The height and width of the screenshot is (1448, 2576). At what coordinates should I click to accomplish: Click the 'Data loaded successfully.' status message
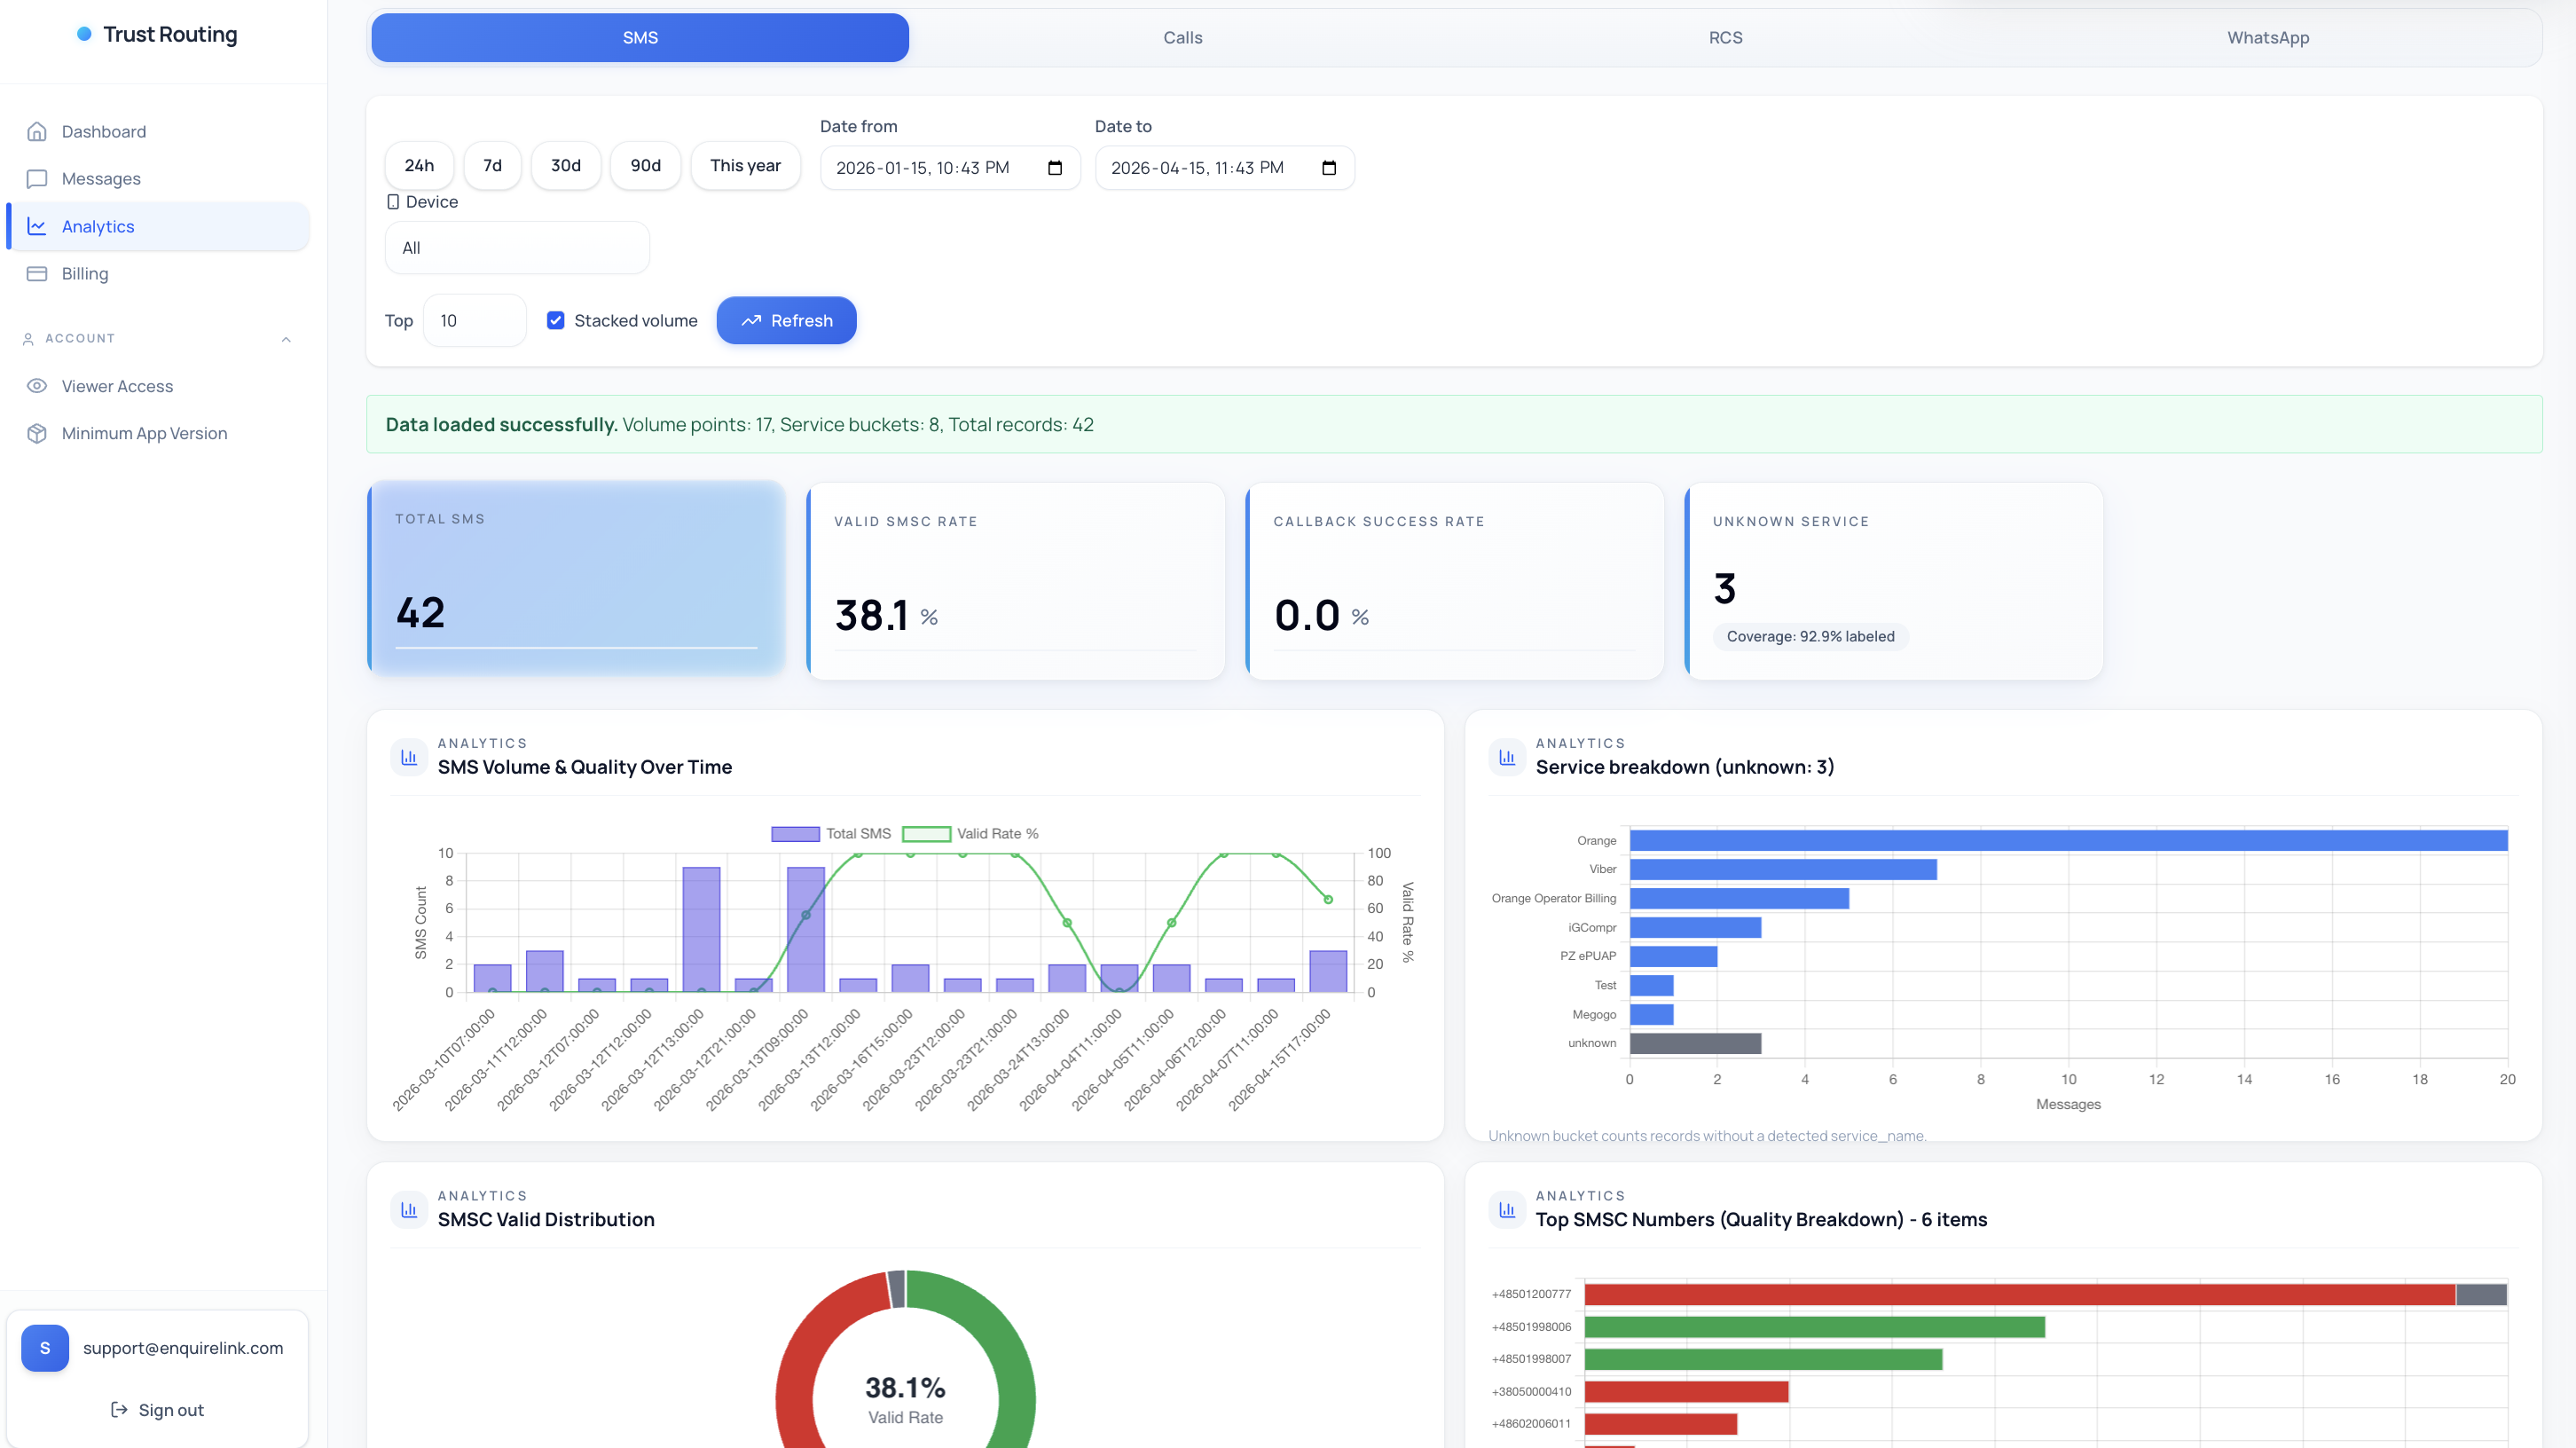[x=502, y=425]
